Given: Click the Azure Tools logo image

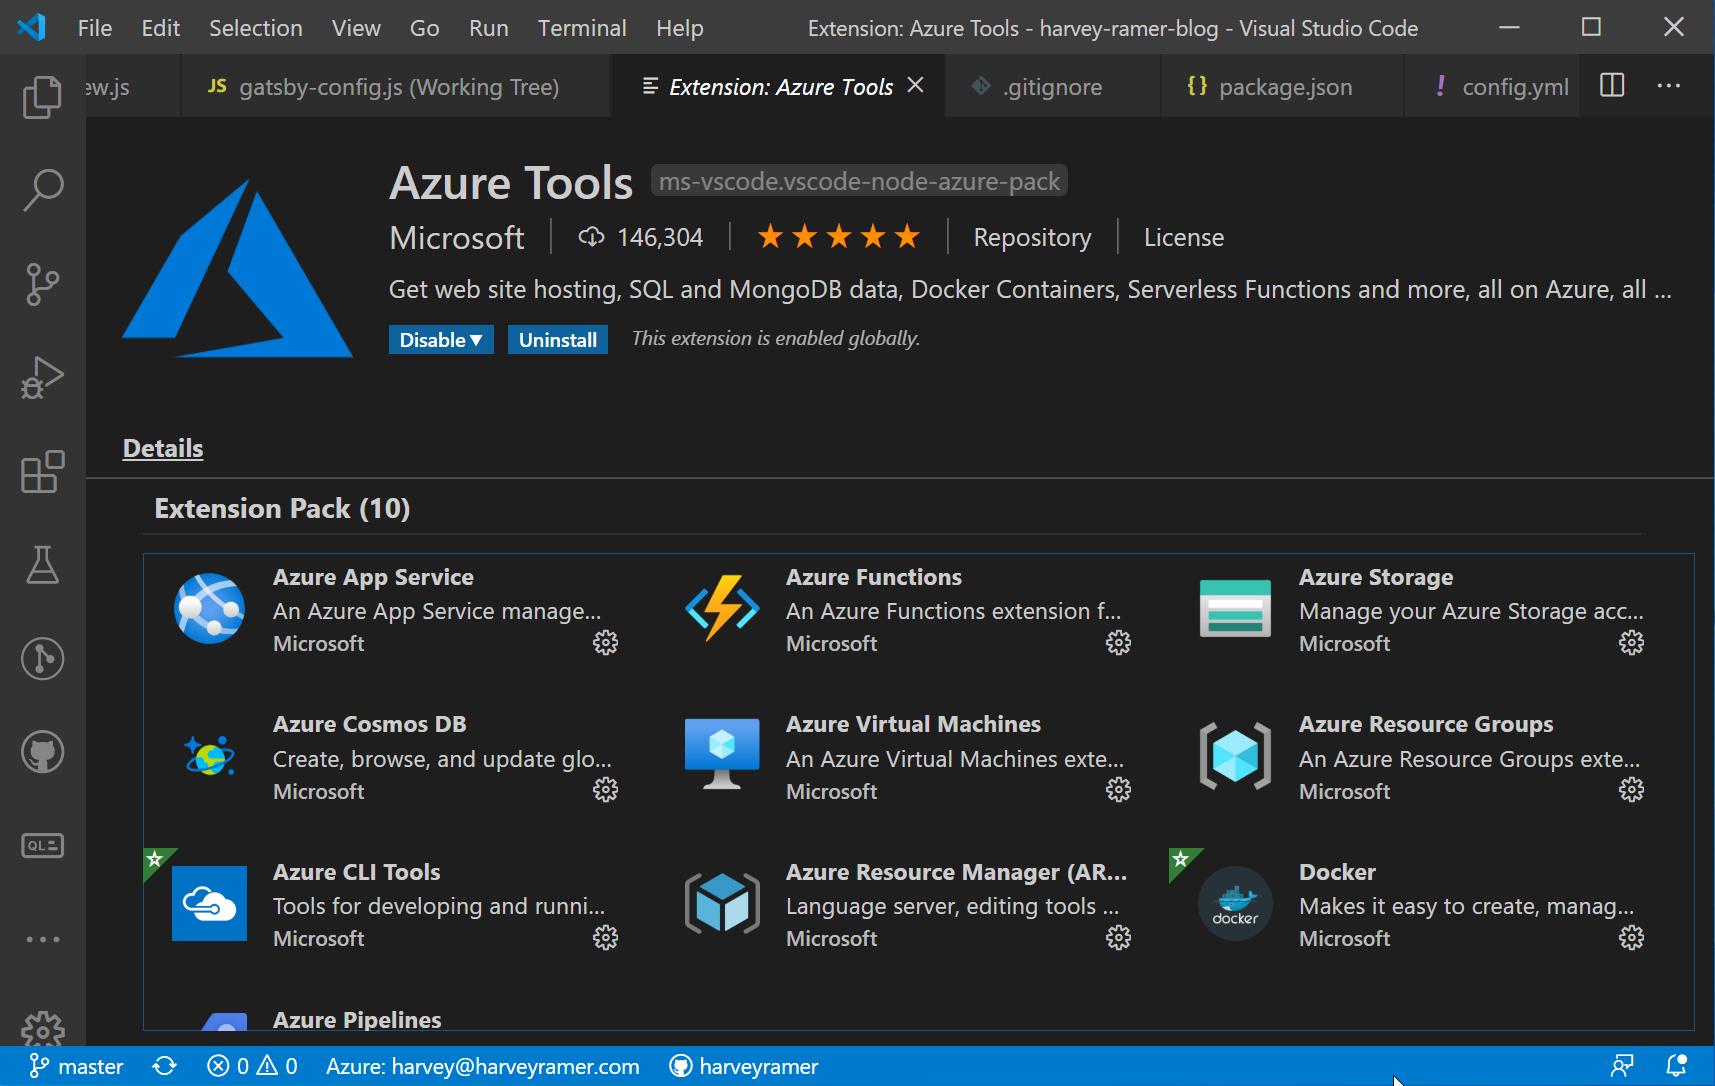Looking at the screenshot, I should click(x=237, y=267).
